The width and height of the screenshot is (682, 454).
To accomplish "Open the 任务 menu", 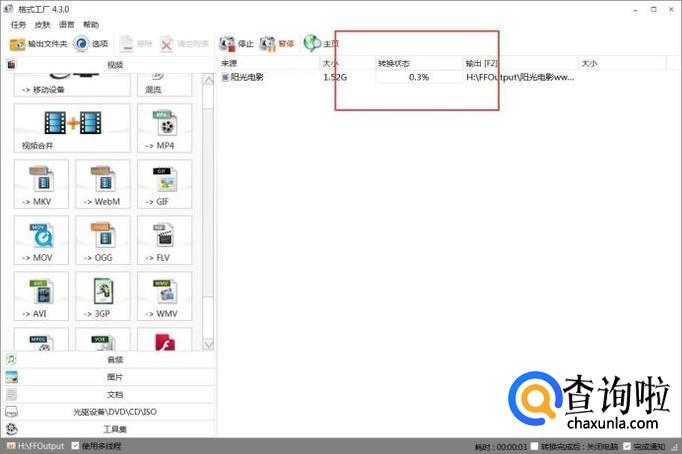I will click(x=18, y=24).
